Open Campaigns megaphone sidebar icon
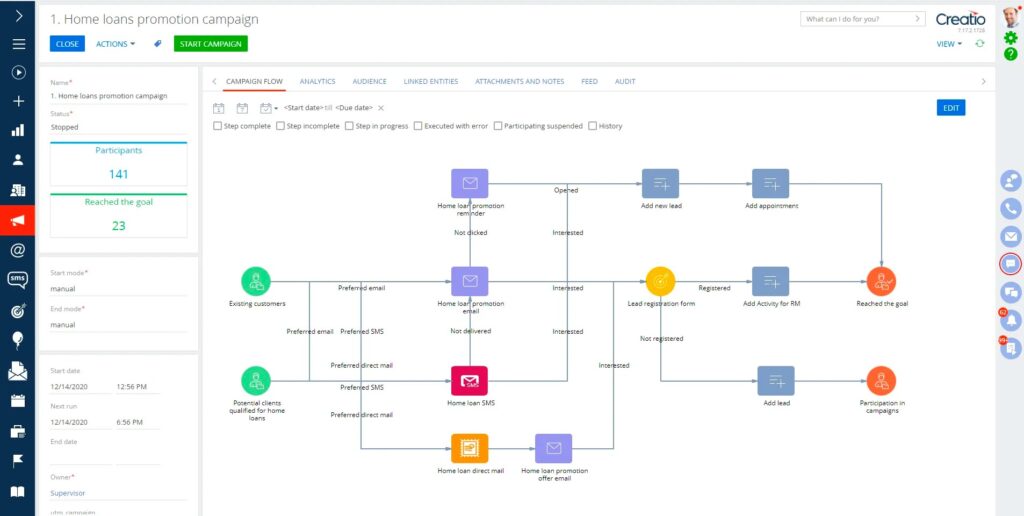Image resolution: width=1024 pixels, height=516 pixels. click(18, 221)
